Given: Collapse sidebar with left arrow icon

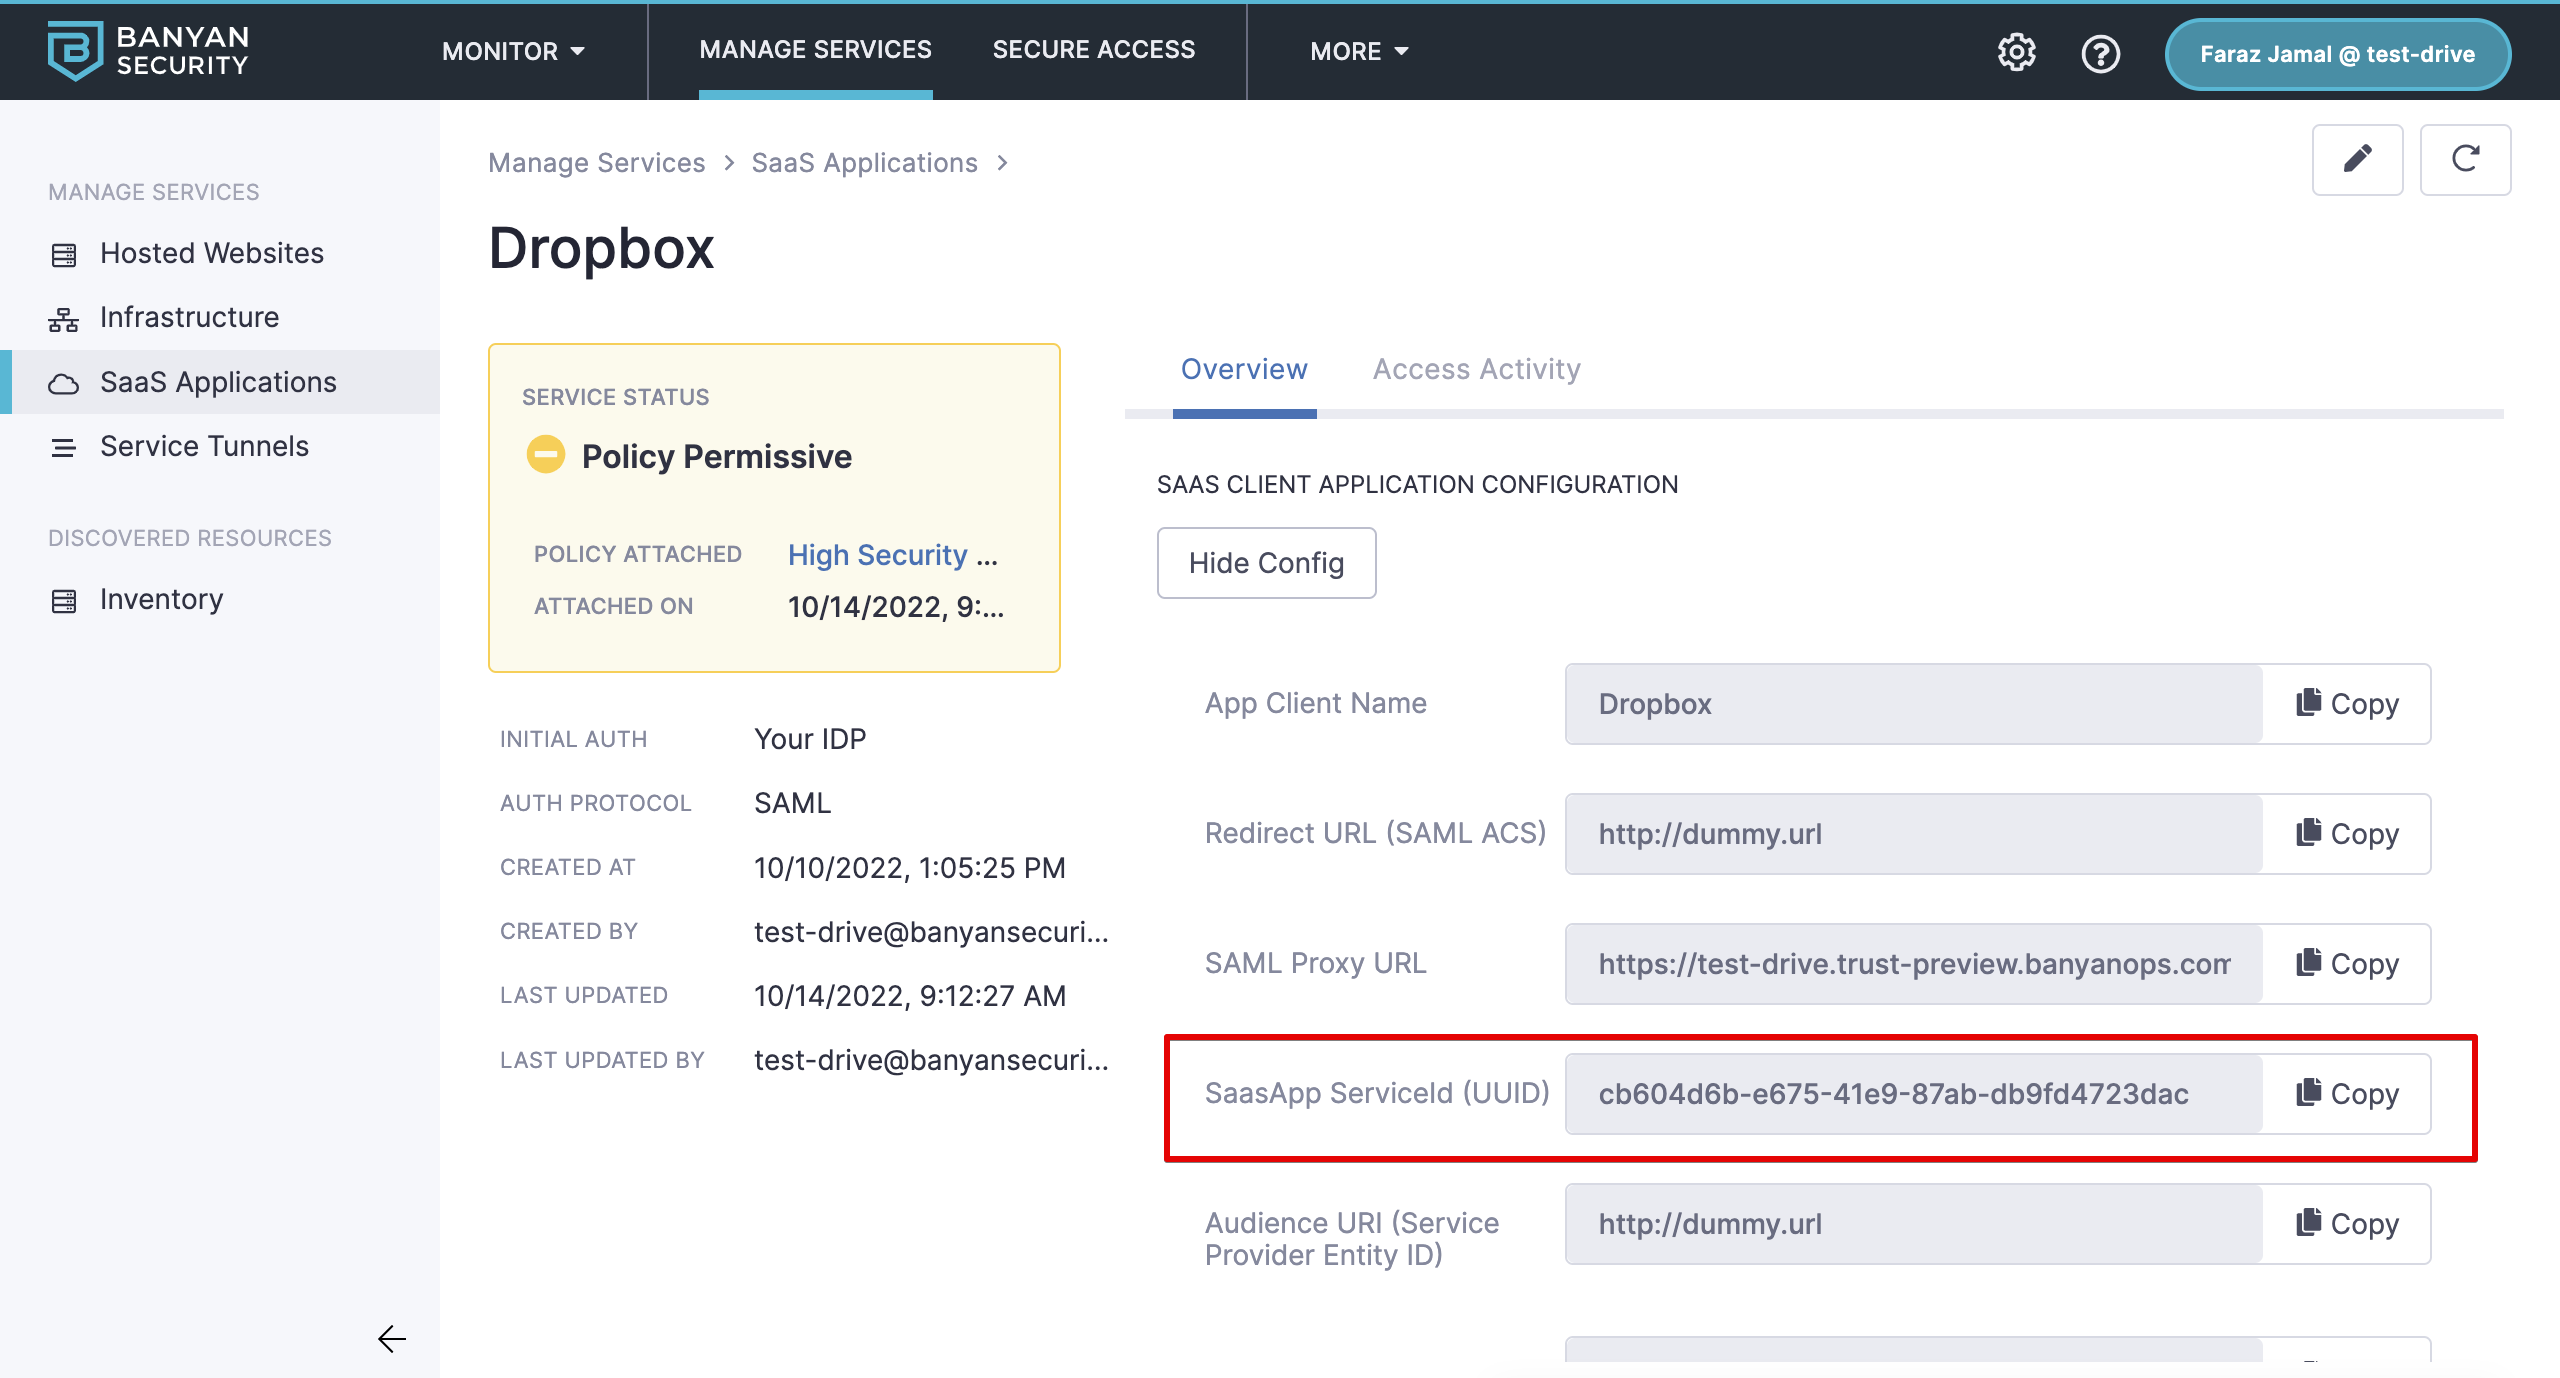Looking at the screenshot, I should (x=391, y=1338).
